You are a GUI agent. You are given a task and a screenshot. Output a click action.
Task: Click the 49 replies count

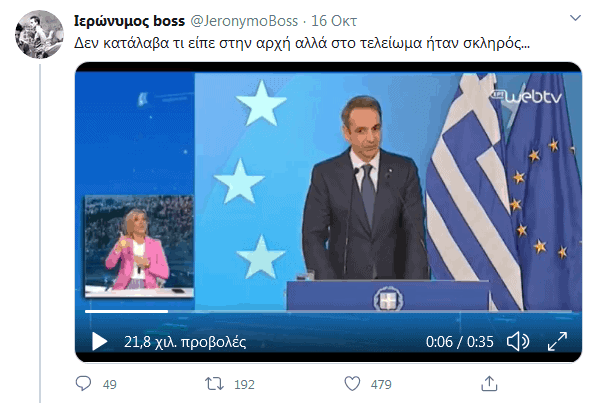[109, 384]
